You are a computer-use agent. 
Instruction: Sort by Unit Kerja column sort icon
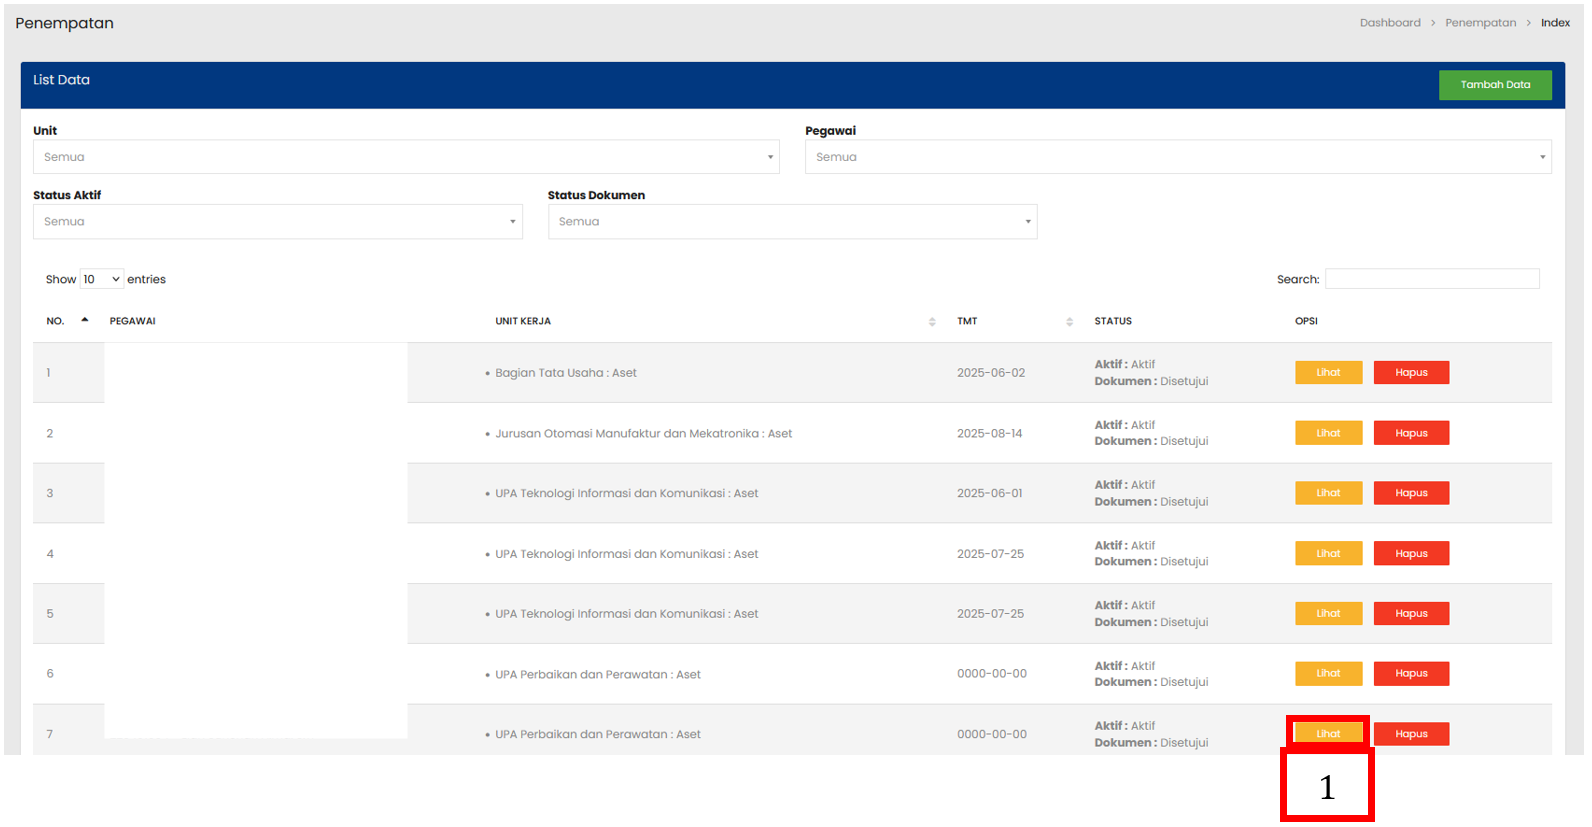(931, 322)
